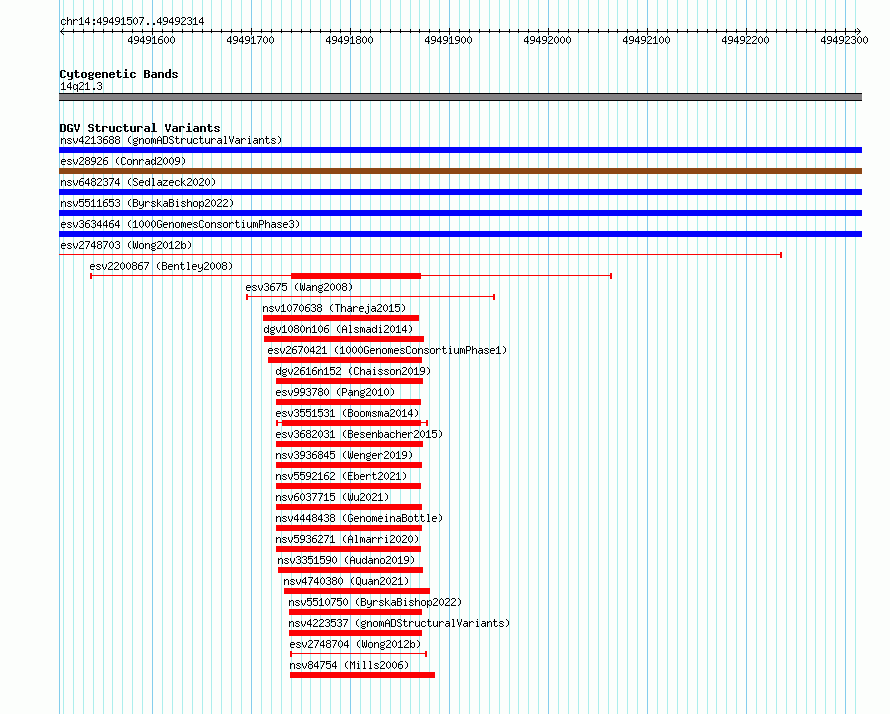Open variant esv3675 (Wang2008)
The image size is (890, 714).
coord(299,287)
